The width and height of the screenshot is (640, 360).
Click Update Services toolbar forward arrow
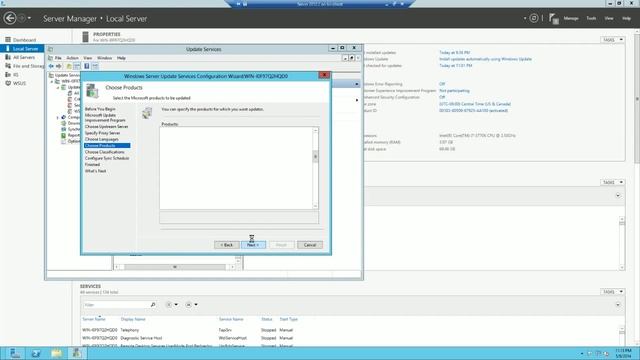point(59,66)
